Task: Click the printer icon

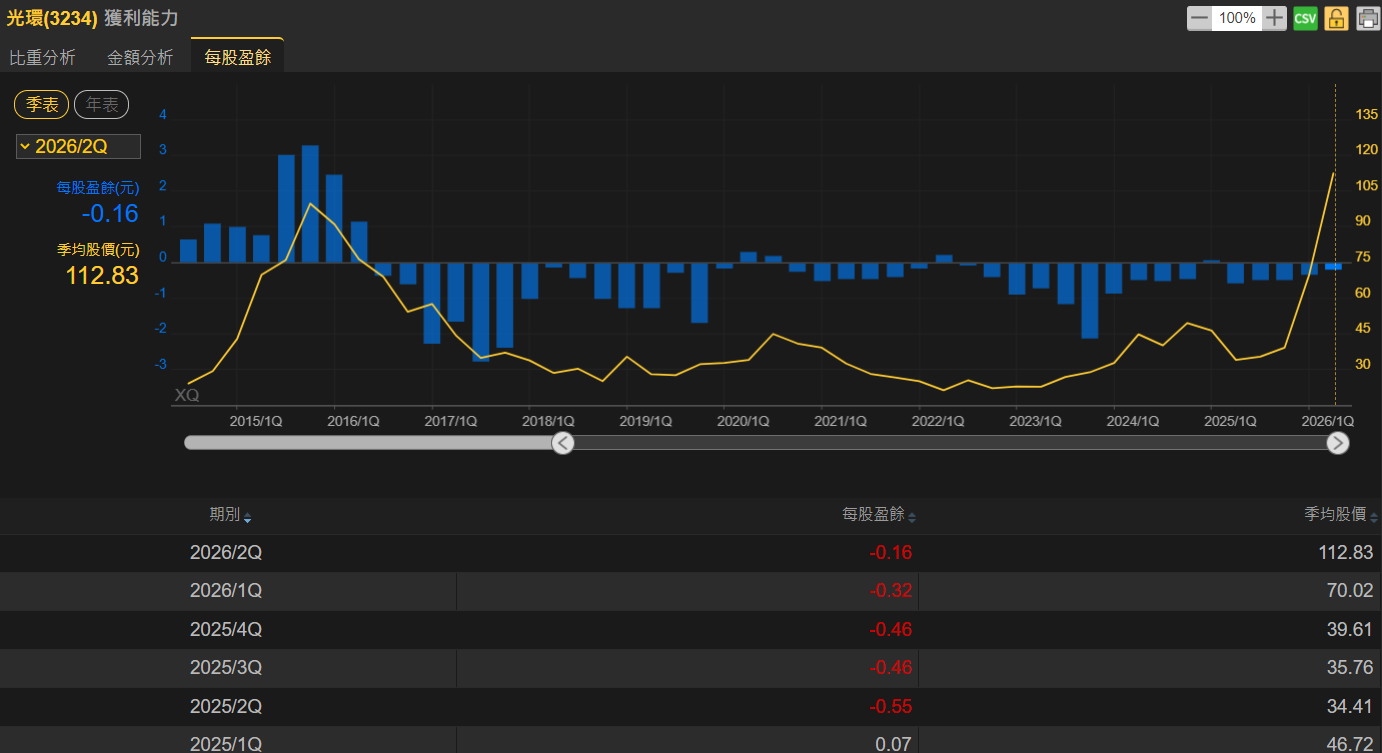Action: (x=1367, y=18)
